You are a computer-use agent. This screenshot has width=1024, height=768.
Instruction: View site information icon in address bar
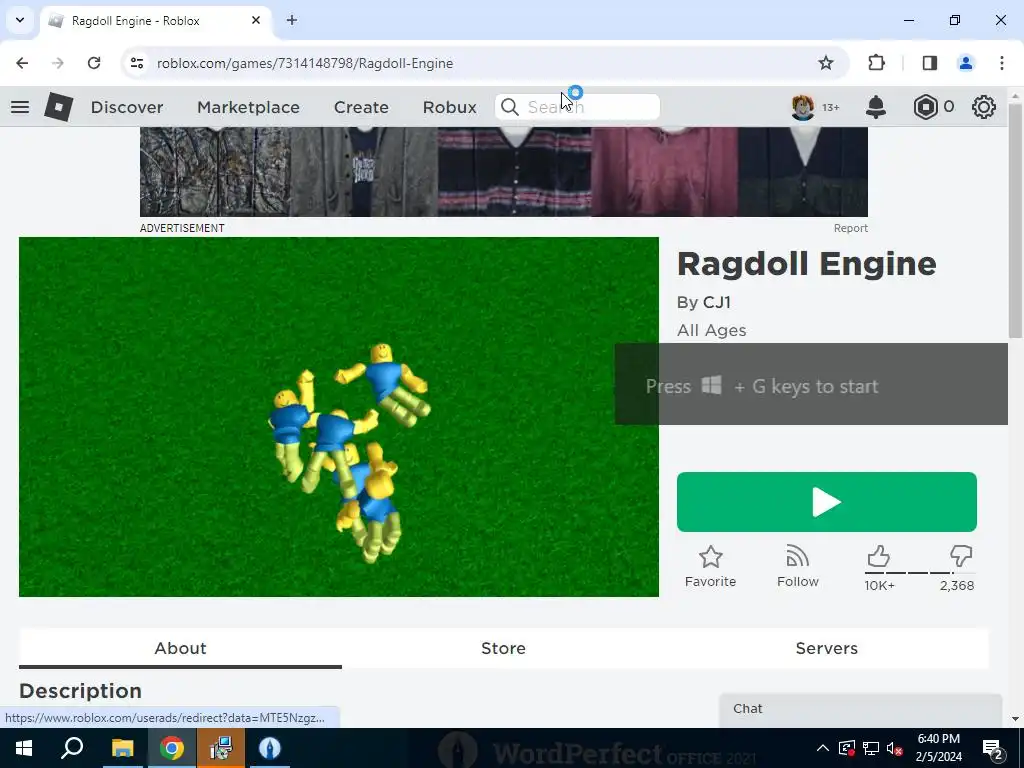[136, 63]
